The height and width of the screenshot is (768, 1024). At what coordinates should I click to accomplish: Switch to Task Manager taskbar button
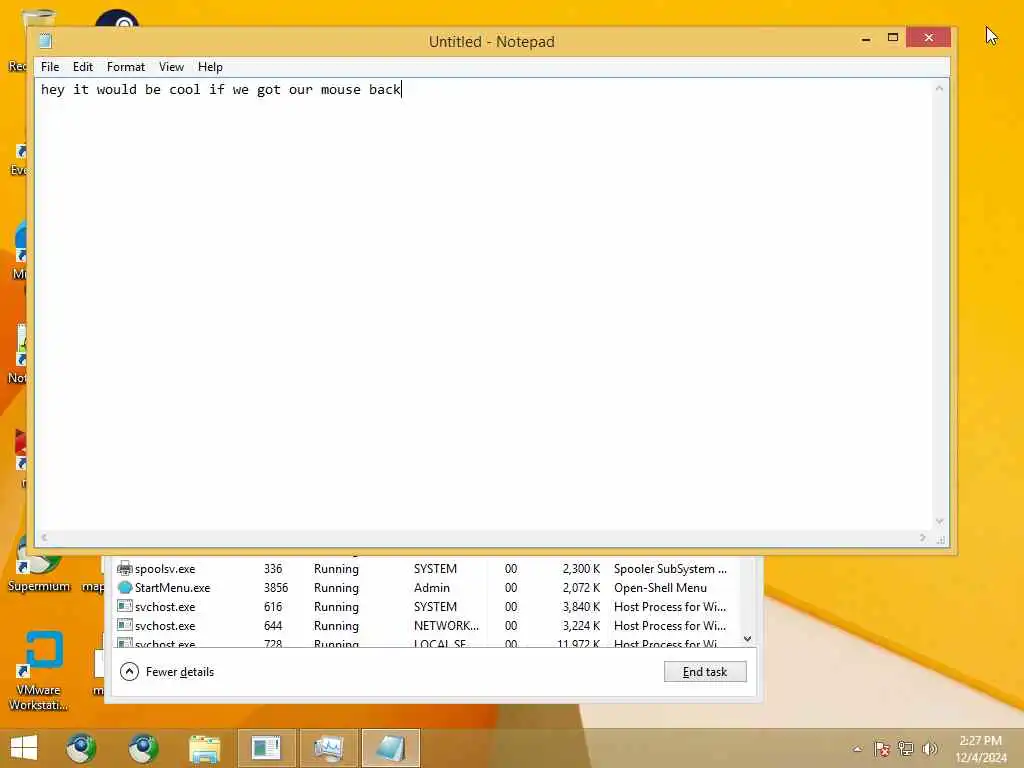point(328,748)
